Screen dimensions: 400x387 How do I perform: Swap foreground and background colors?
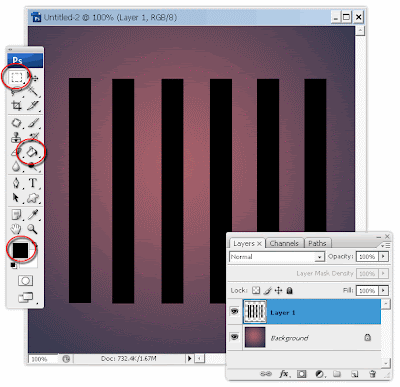click(36, 246)
